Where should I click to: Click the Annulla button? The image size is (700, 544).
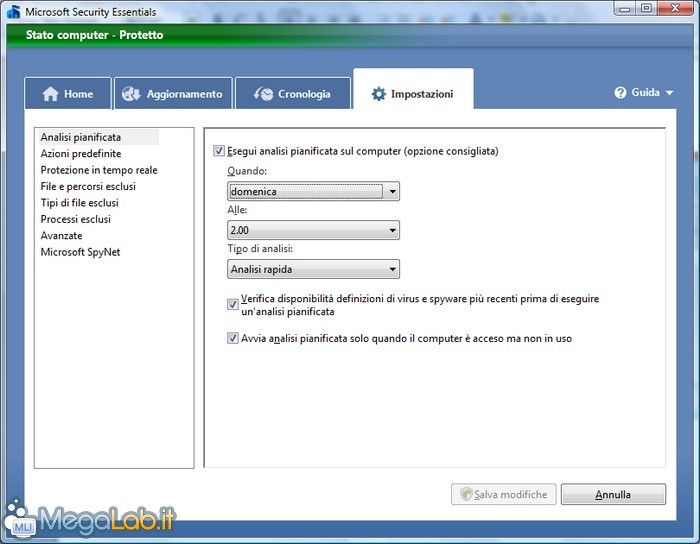[613, 494]
